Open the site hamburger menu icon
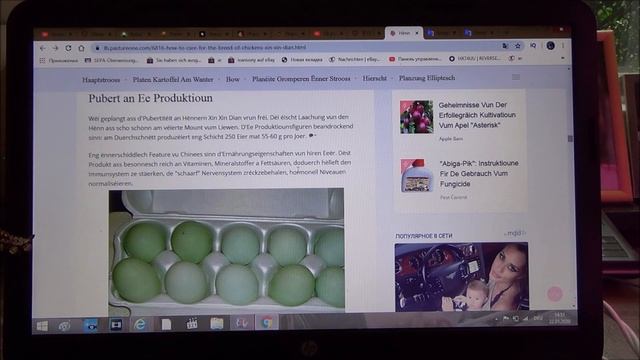 click(x=516, y=77)
